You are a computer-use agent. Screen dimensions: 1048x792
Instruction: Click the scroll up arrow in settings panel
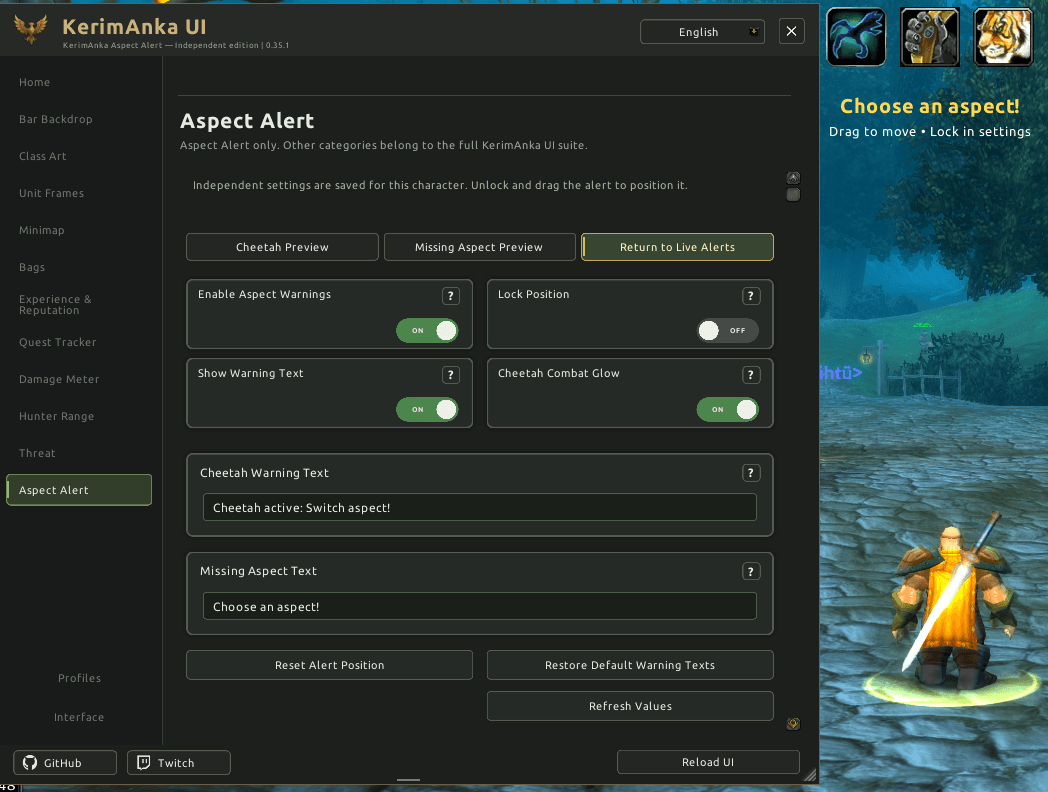tap(793, 178)
